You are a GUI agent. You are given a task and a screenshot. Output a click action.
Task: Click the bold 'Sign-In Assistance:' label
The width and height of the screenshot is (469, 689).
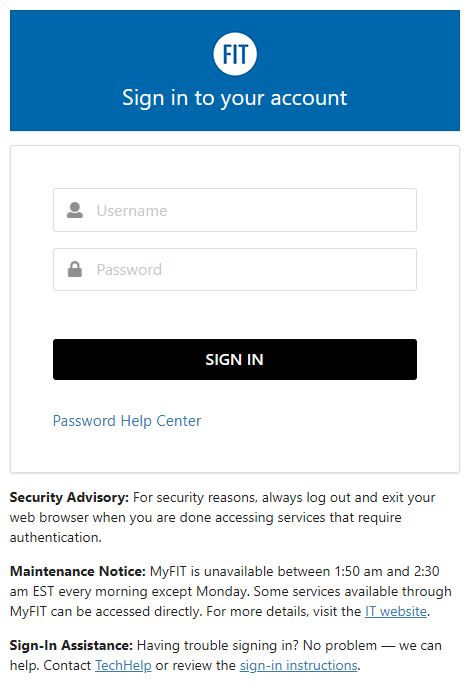click(71, 645)
